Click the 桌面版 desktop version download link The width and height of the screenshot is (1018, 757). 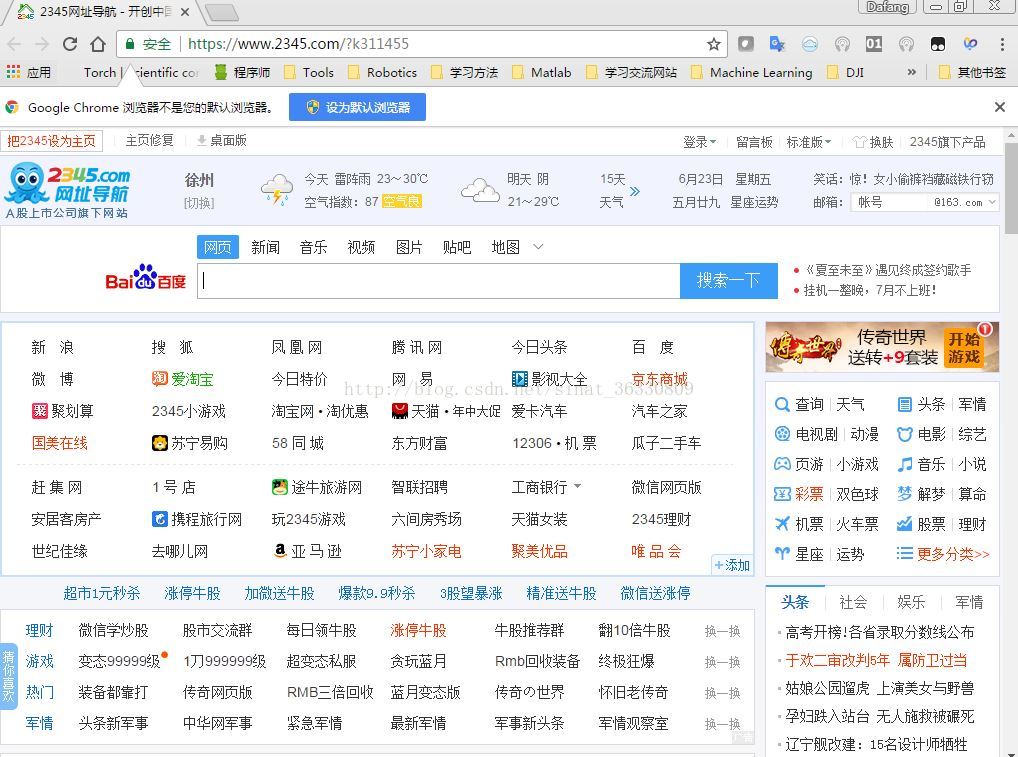click(221, 140)
